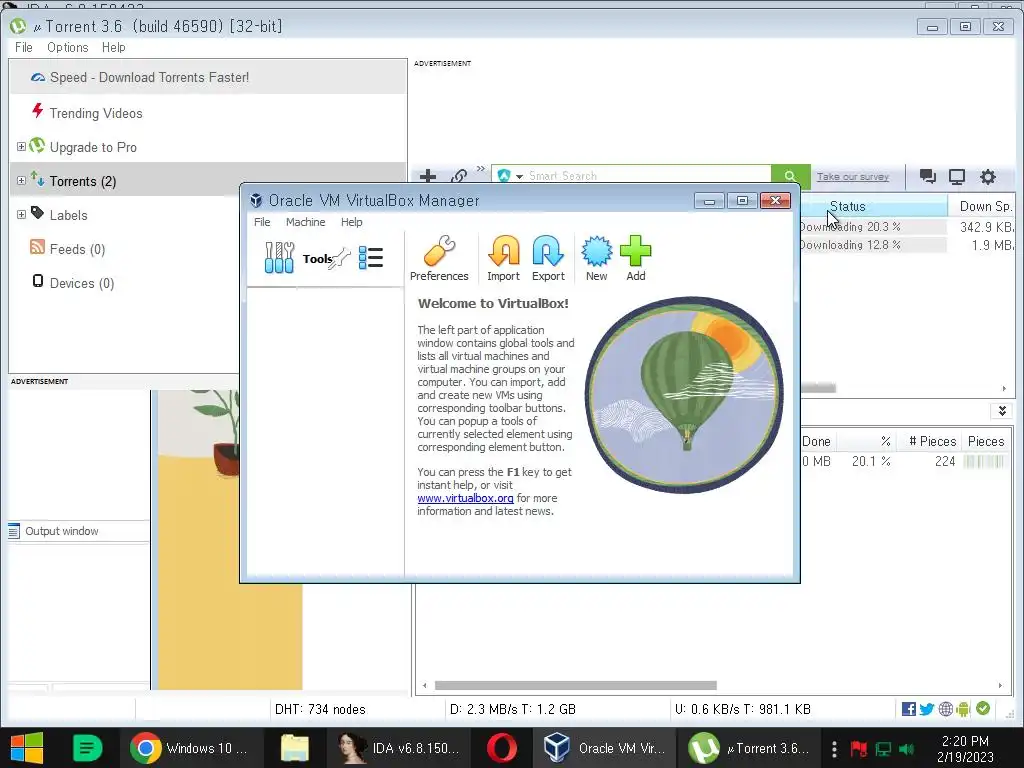Screen dimensions: 1024x768
Task: Click the horizontal scrollbar in uTorrent lower pane
Action: click(x=575, y=685)
